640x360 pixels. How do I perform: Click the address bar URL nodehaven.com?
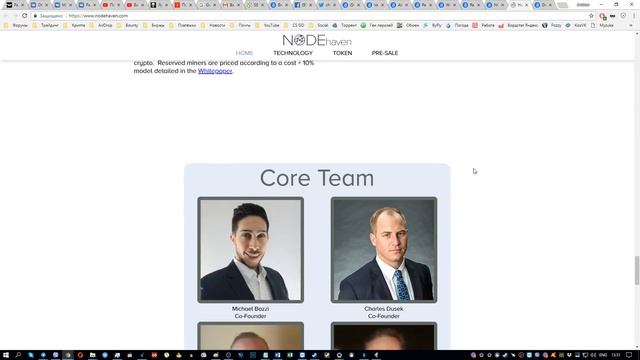pyautogui.click(x=98, y=16)
